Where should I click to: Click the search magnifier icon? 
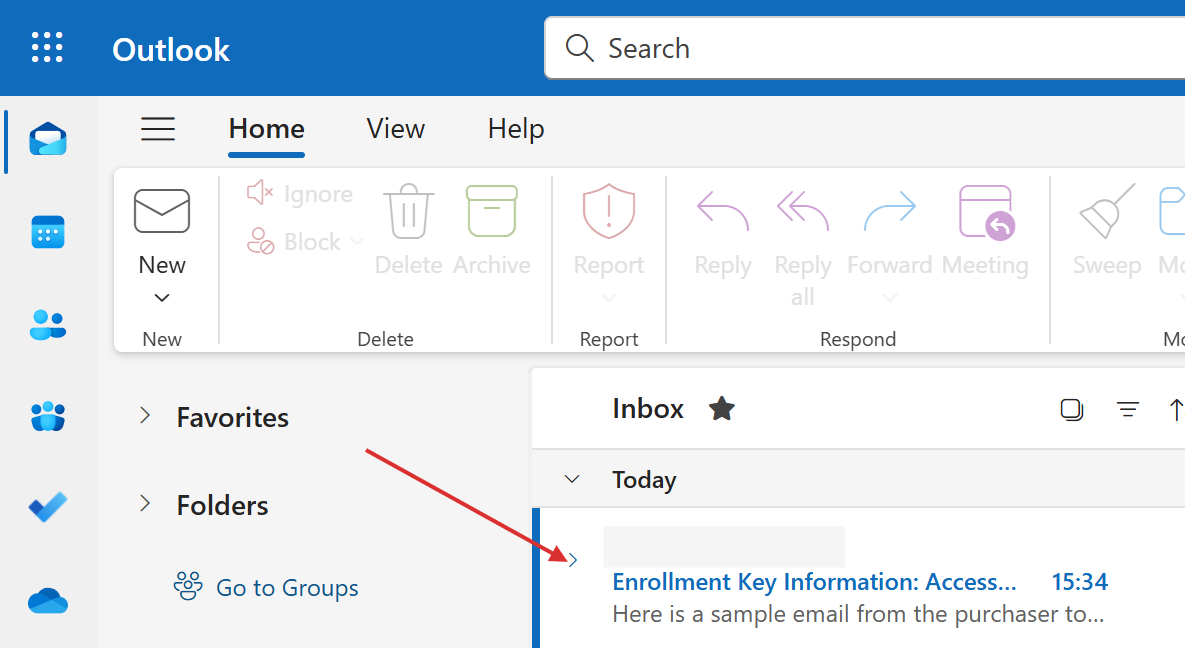click(x=580, y=48)
